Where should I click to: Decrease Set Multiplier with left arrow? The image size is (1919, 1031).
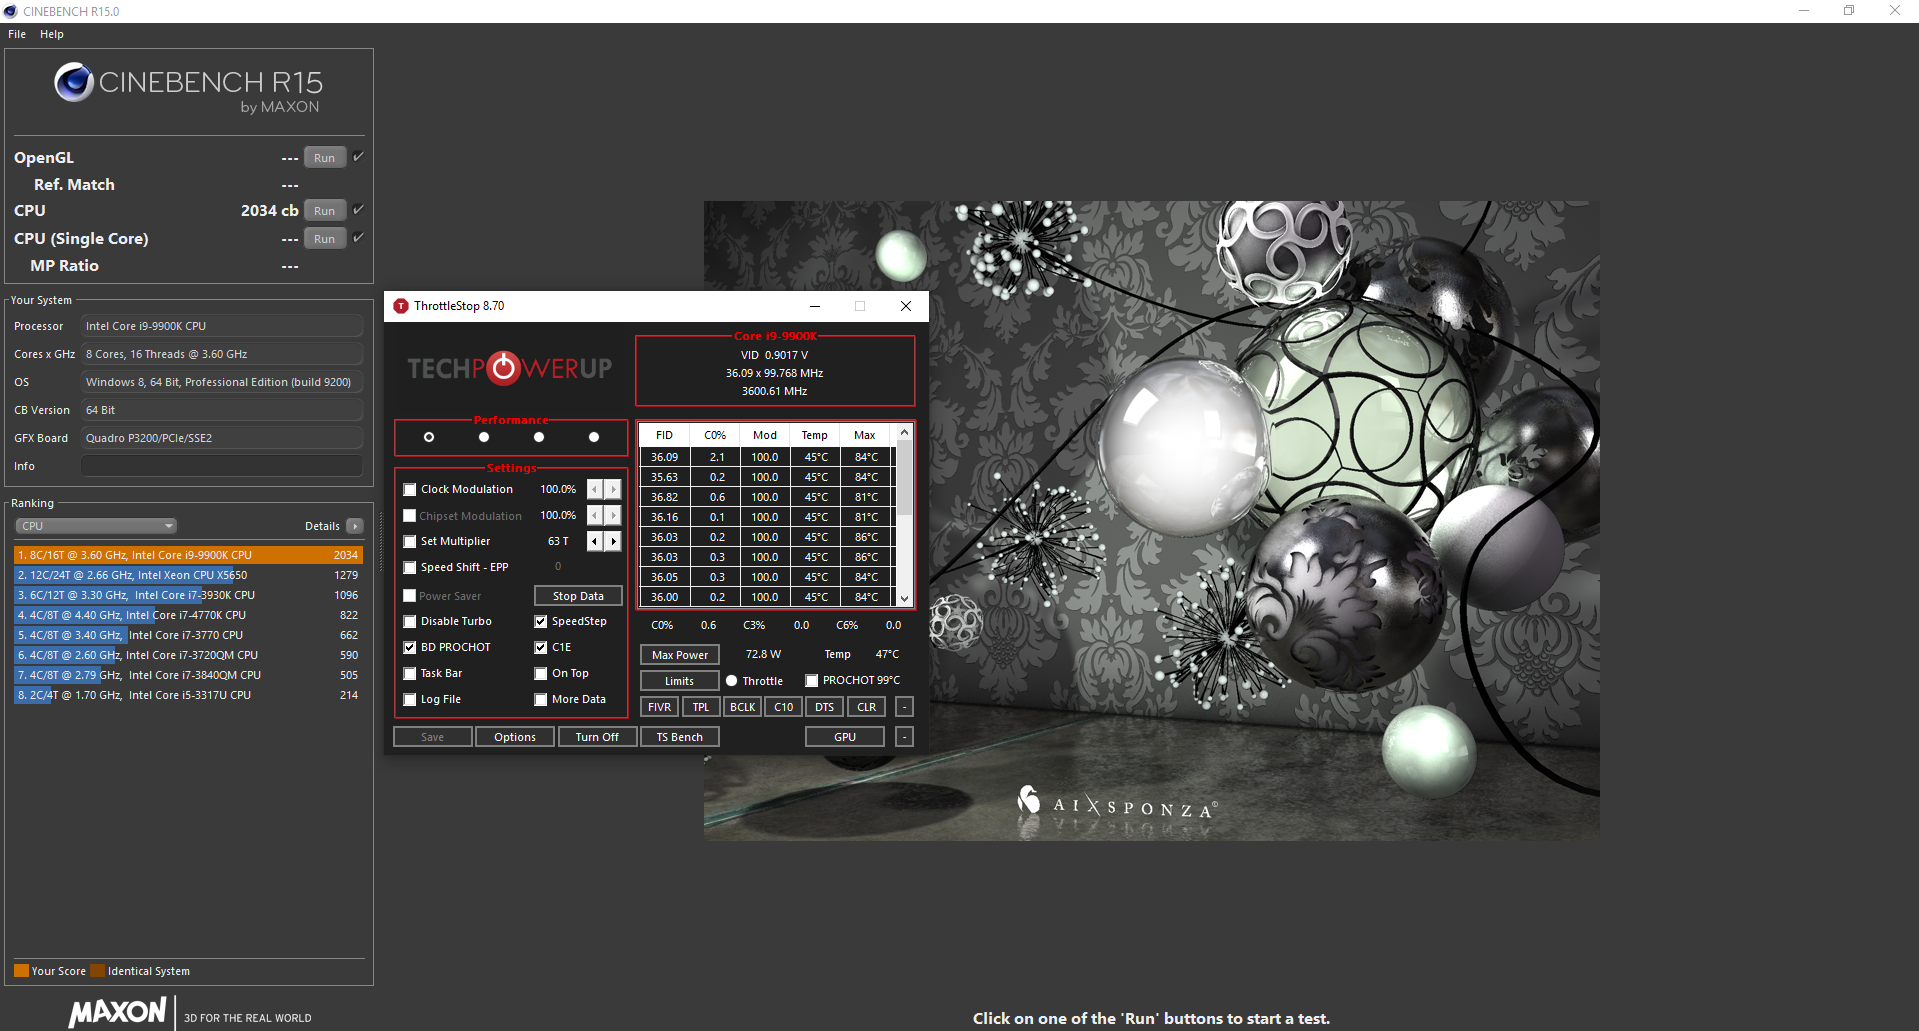click(595, 541)
